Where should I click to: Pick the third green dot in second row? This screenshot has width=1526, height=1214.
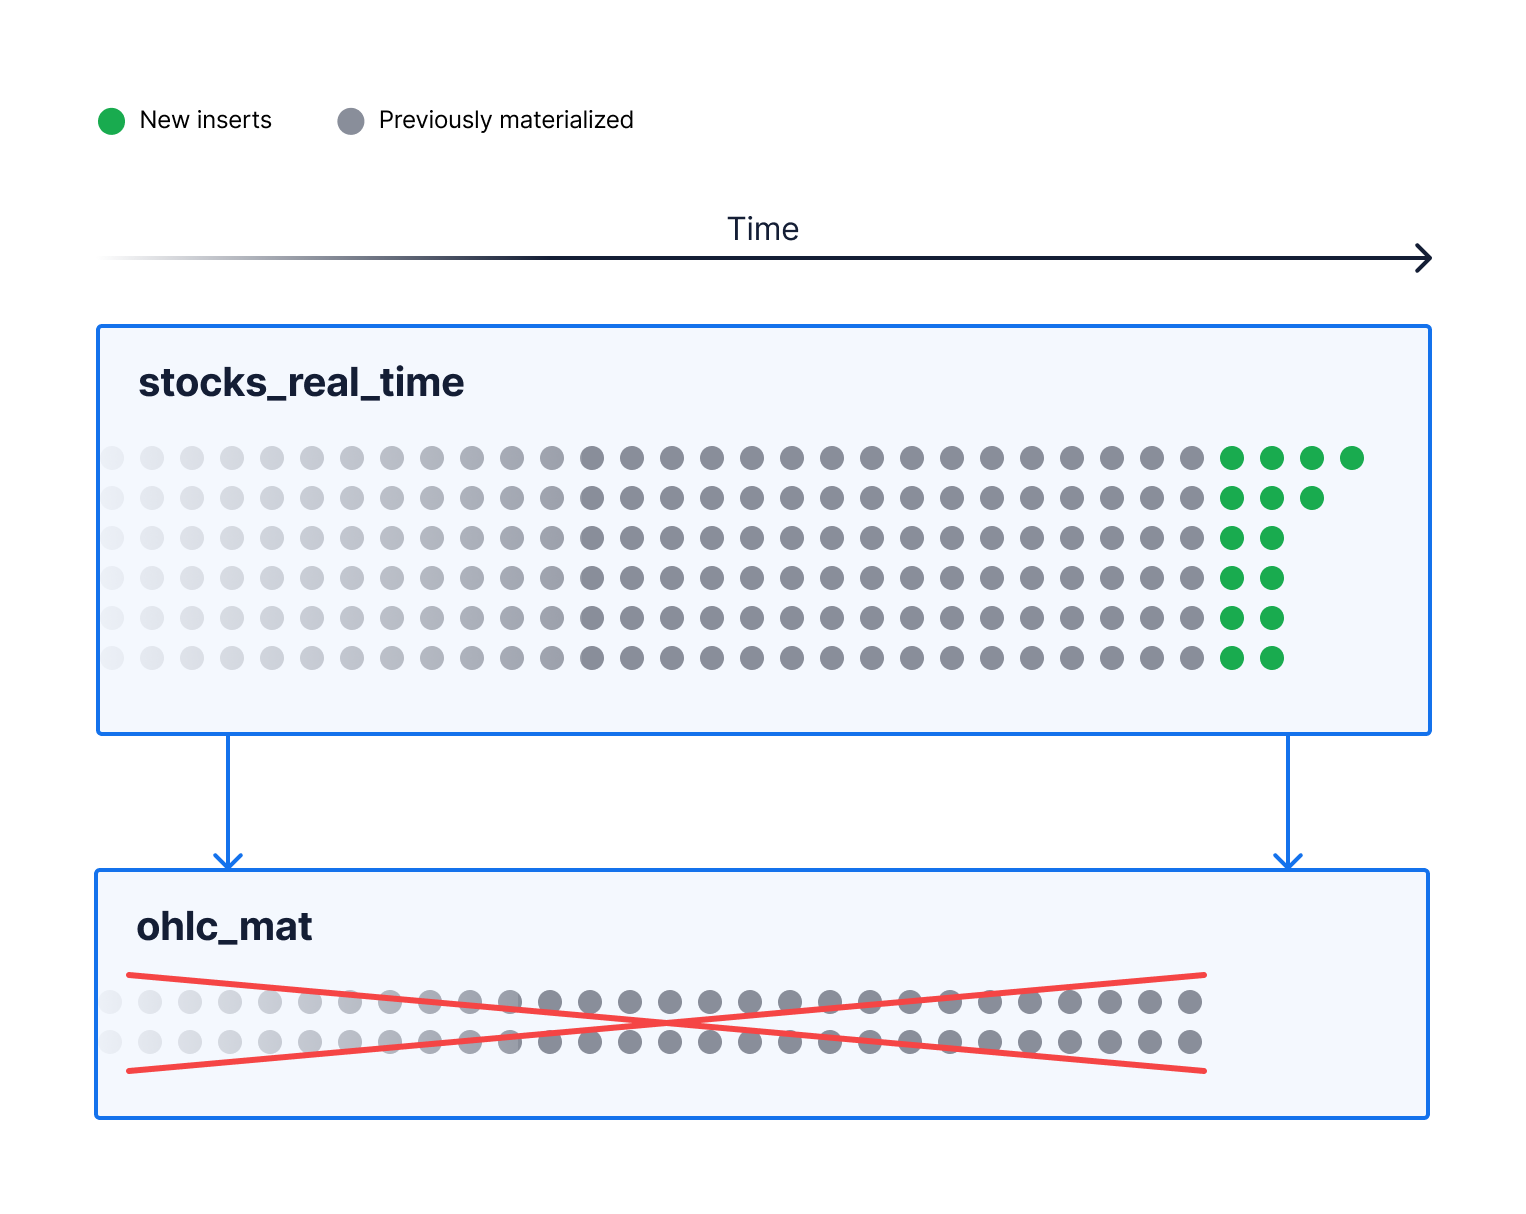coord(1312,498)
